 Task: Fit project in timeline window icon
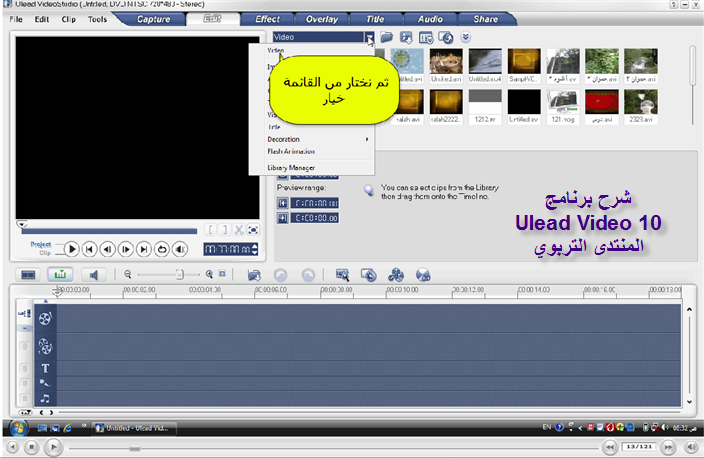coord(222,274)
